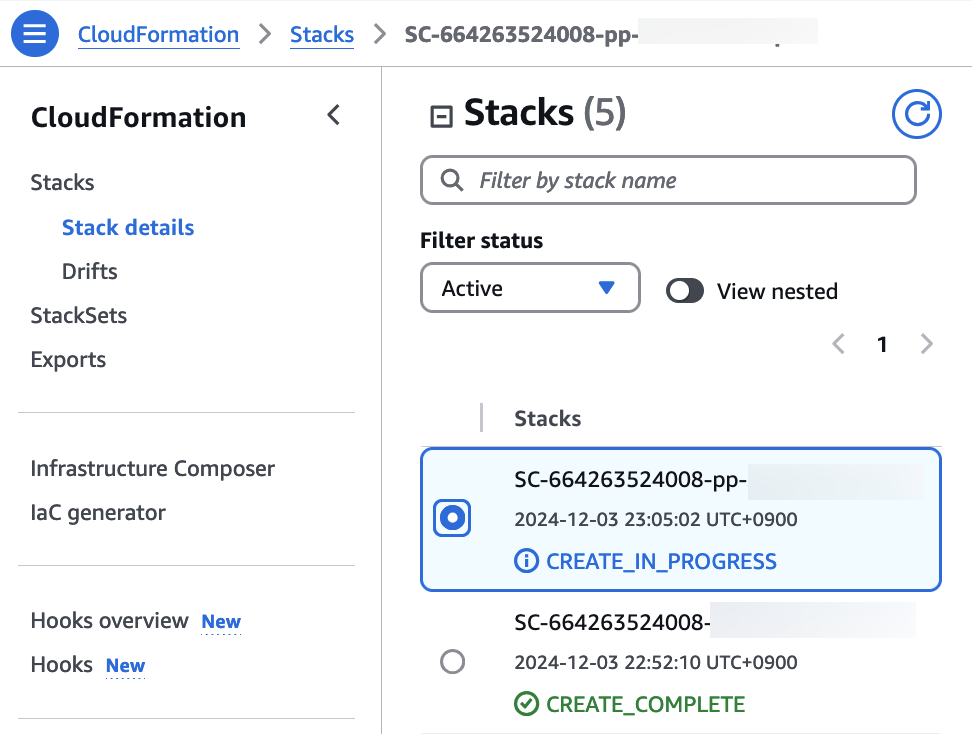Click the CREATE_COMPLETE status text
Viewport: 972px width, 734px height.
[x=645, y=704]
